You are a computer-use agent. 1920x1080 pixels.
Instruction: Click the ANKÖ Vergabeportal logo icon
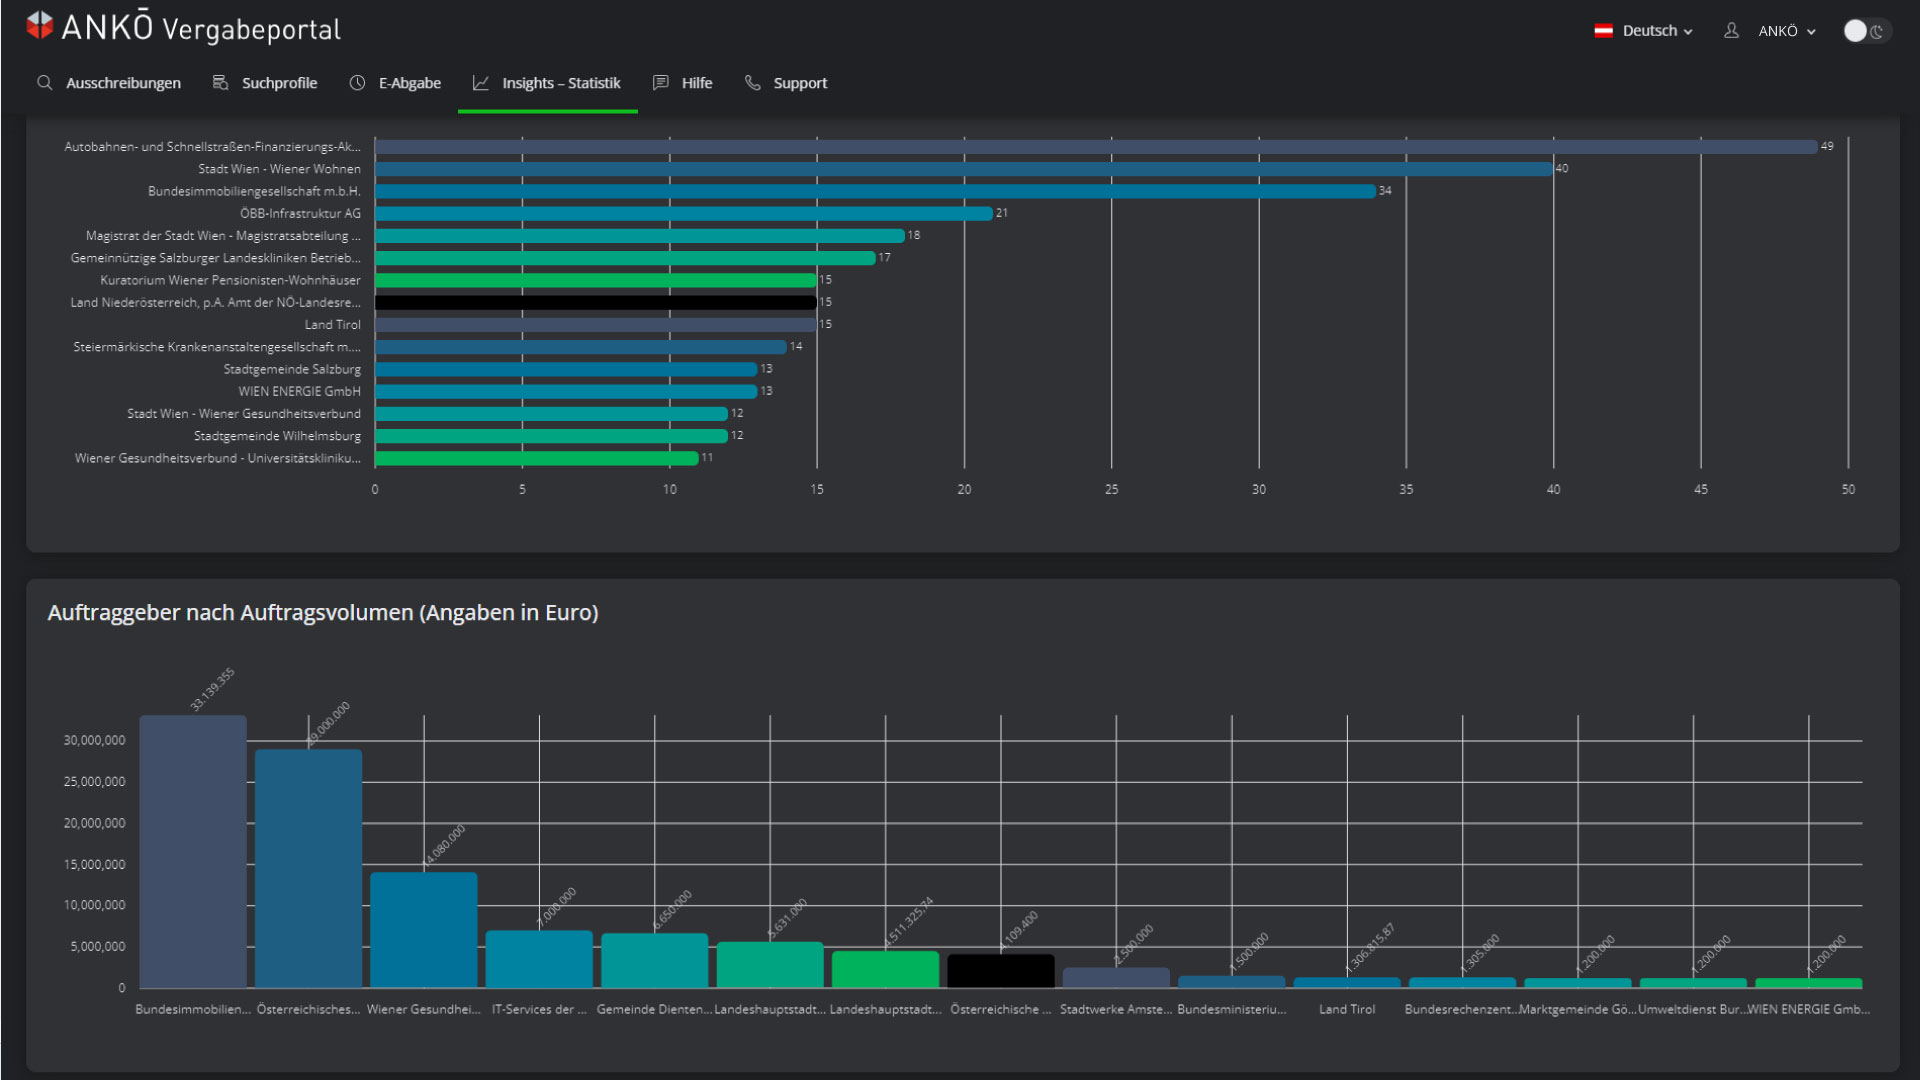click(x=40, y=26)
